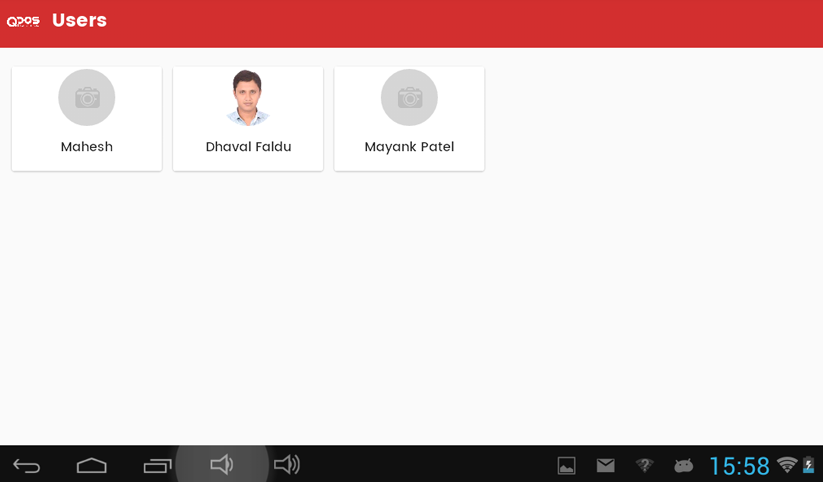Open the clock showing 15:58

[x=740, y=466]
